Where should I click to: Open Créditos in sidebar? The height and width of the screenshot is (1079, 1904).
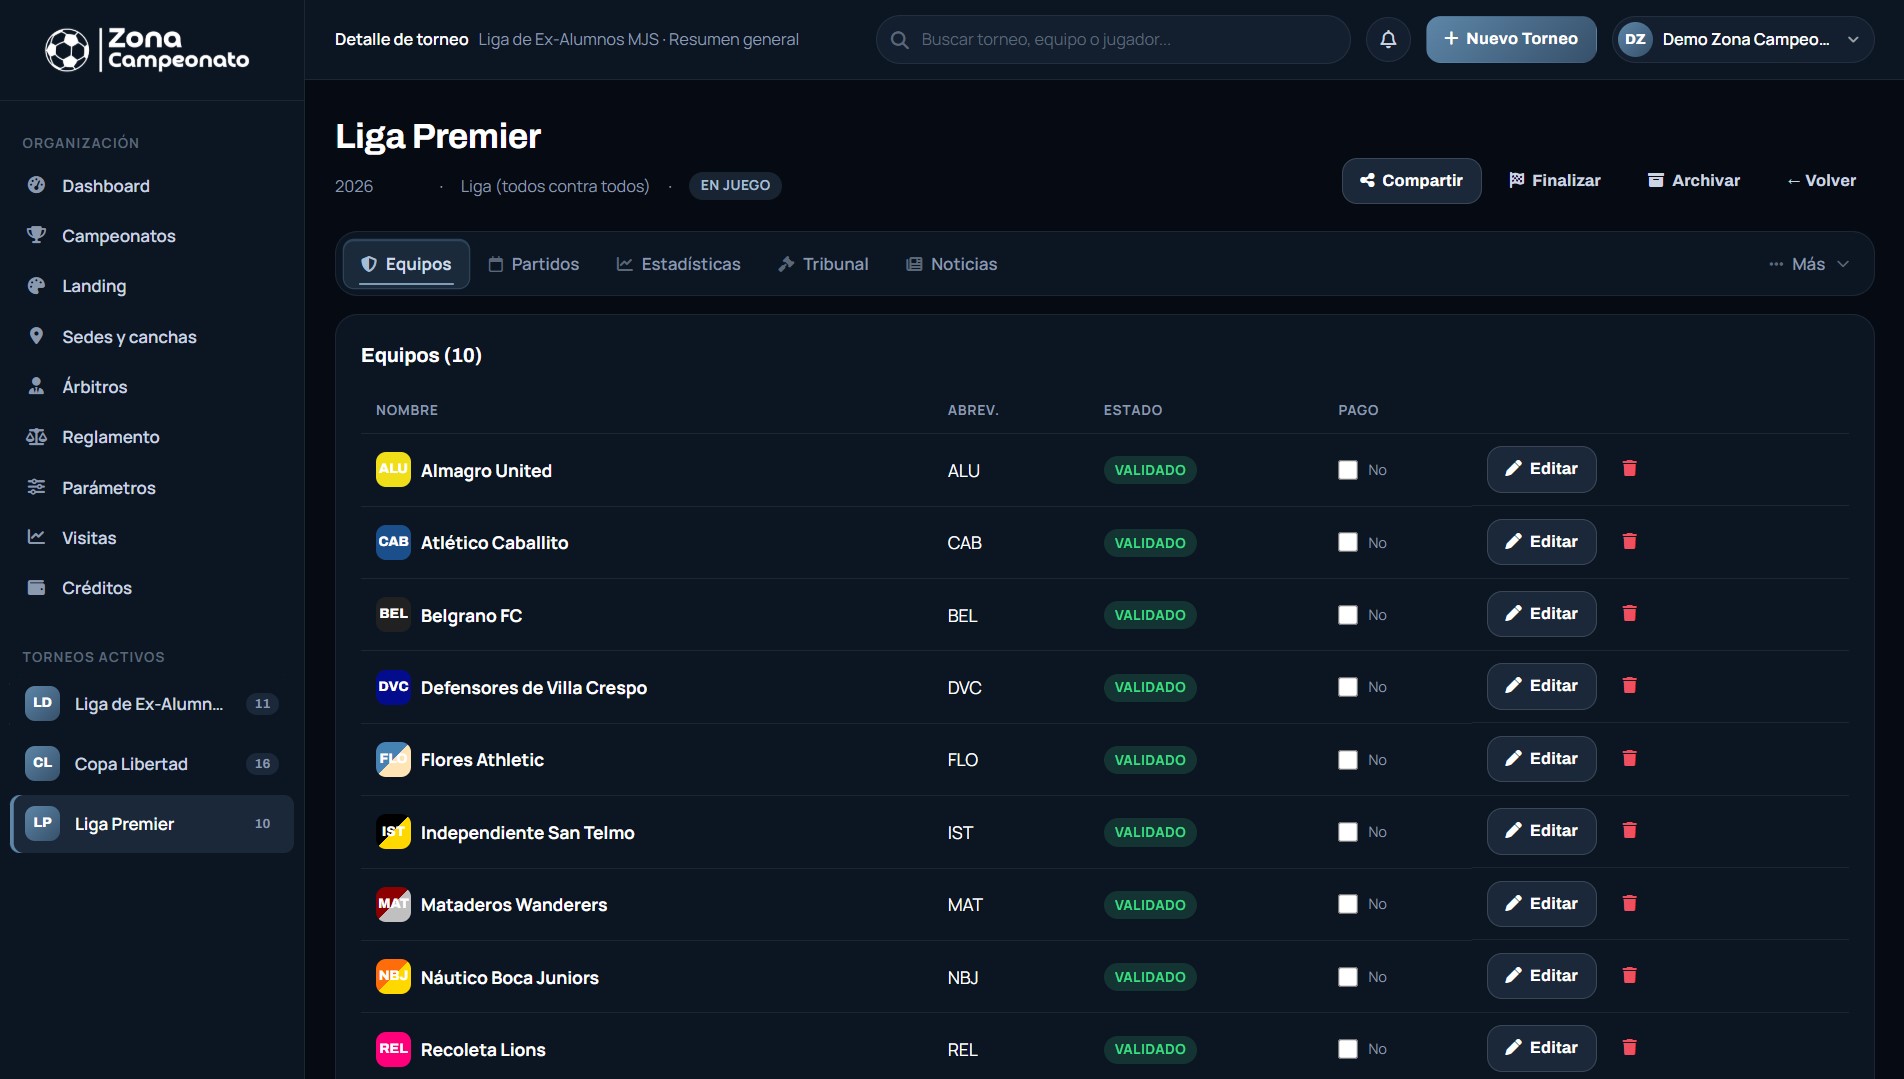[152, 588]
